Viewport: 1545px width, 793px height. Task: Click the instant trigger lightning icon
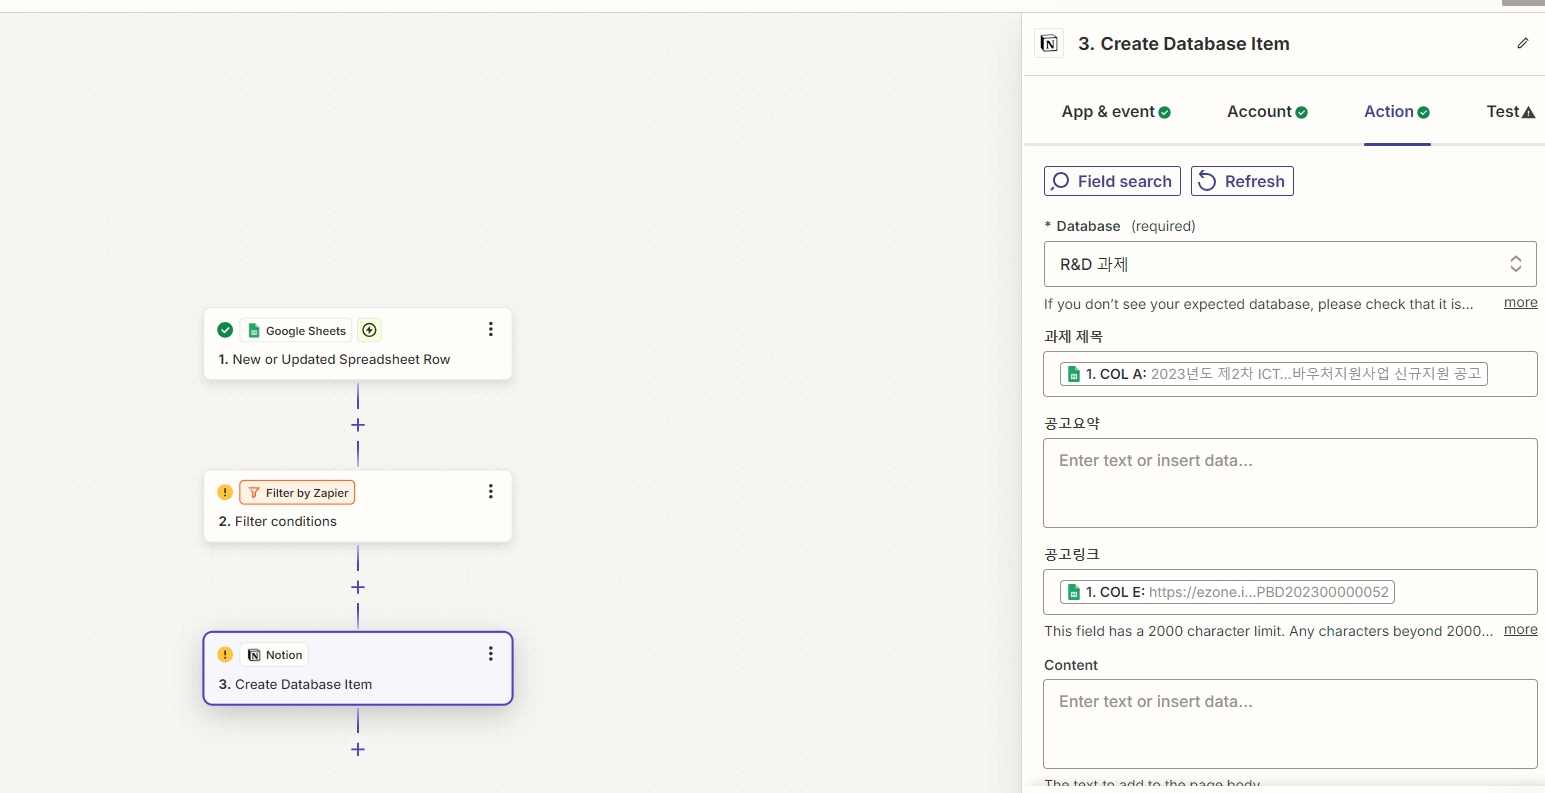pyautogui.click(x=369, y=330)
